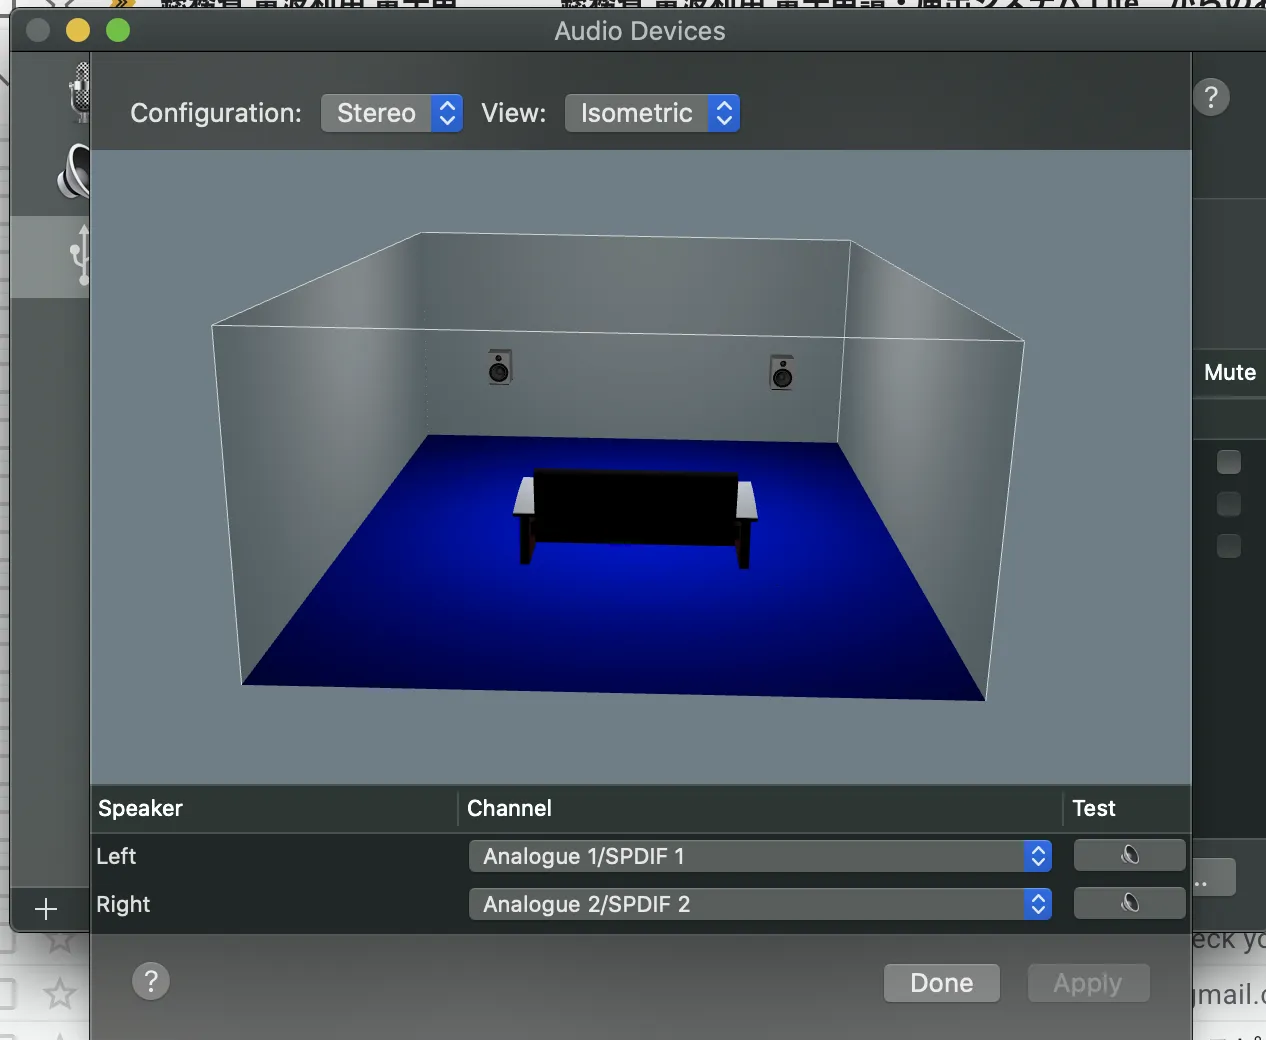Test the Left speaker with its sound button
Screen dimensions: 1266x1040
coord(1129,855)
